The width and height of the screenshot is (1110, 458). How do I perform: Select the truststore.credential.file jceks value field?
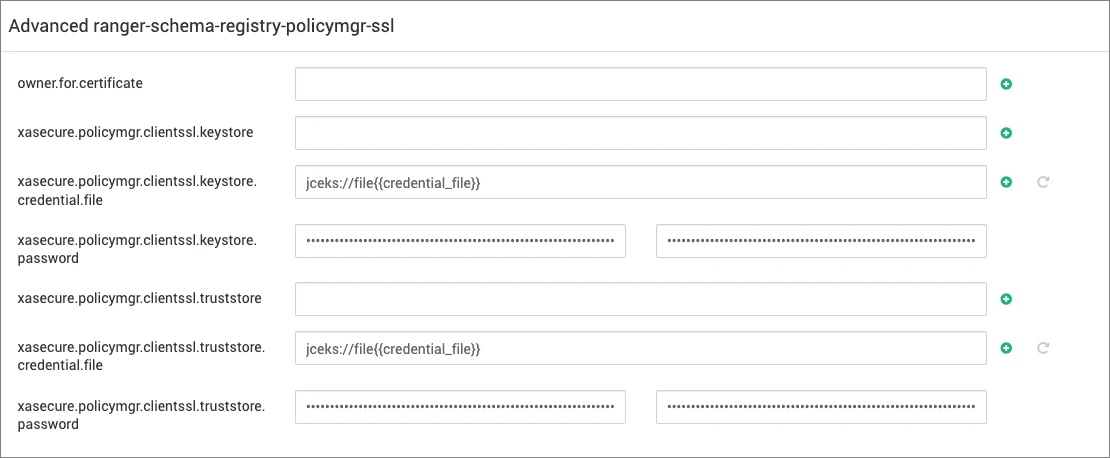click(x=641, y=348)
